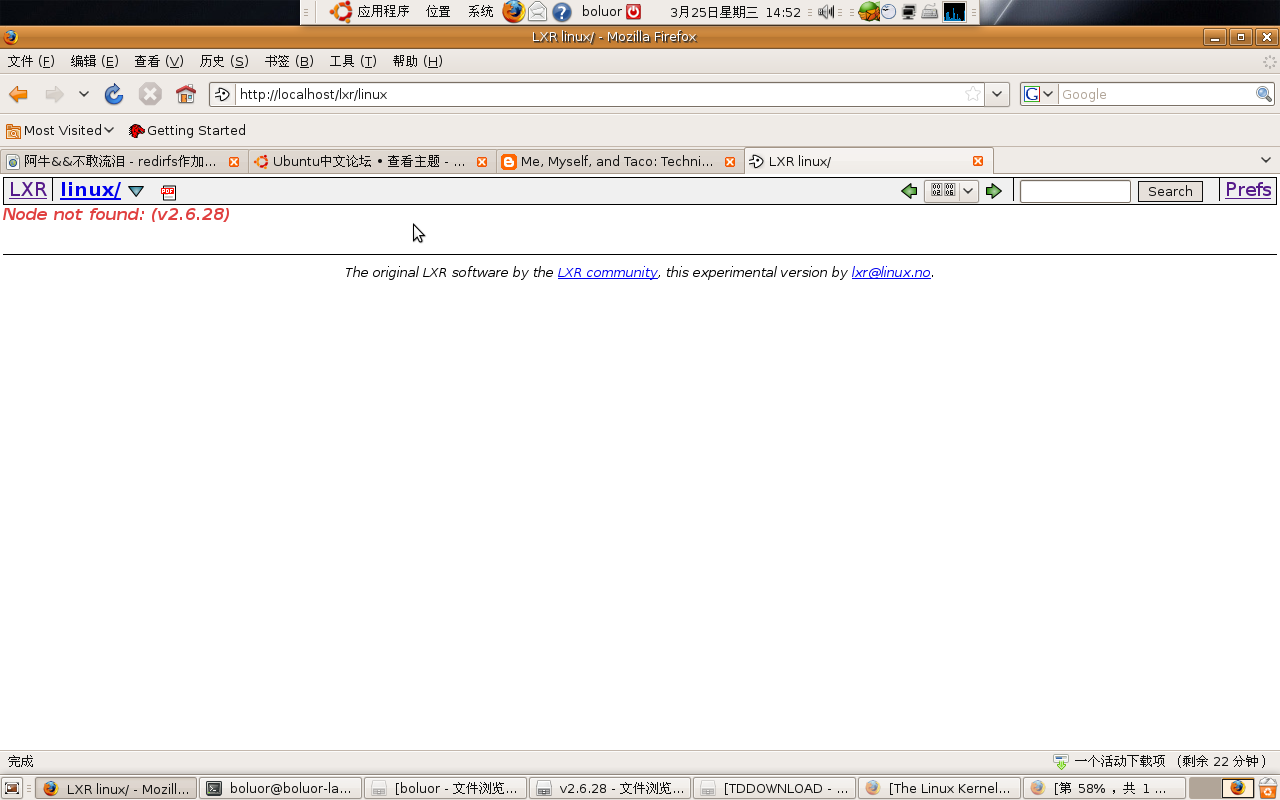The width and height of the screenshot is (1280, 800).
Task: Open the list all tabs dropdown
Action: point(1265,160)
